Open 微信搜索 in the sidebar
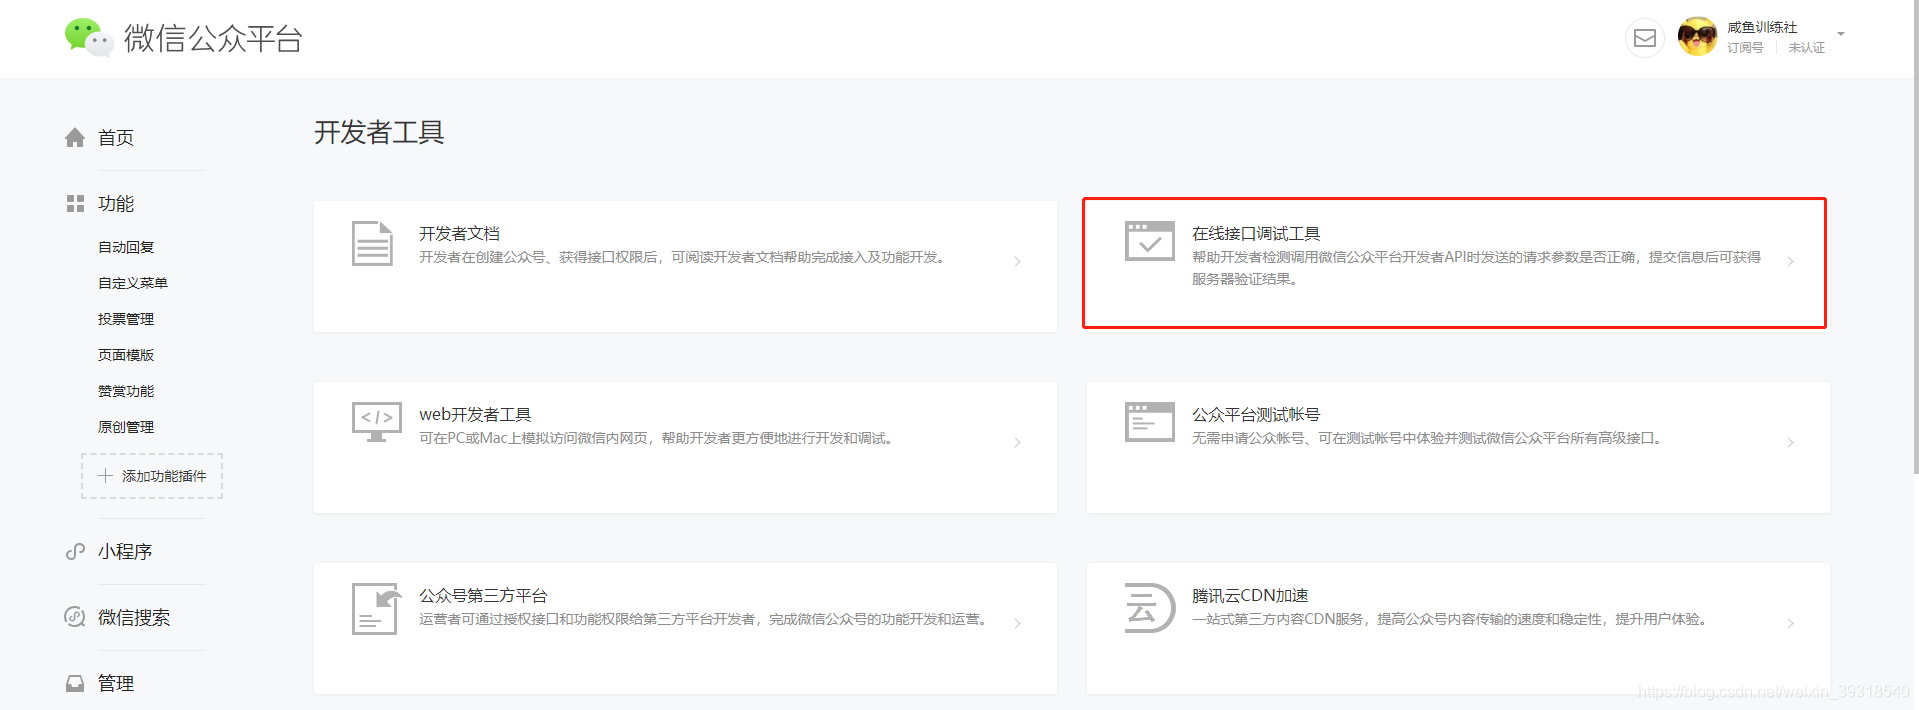This screenshot has height=710, width=1919. (x=134, y=617)
